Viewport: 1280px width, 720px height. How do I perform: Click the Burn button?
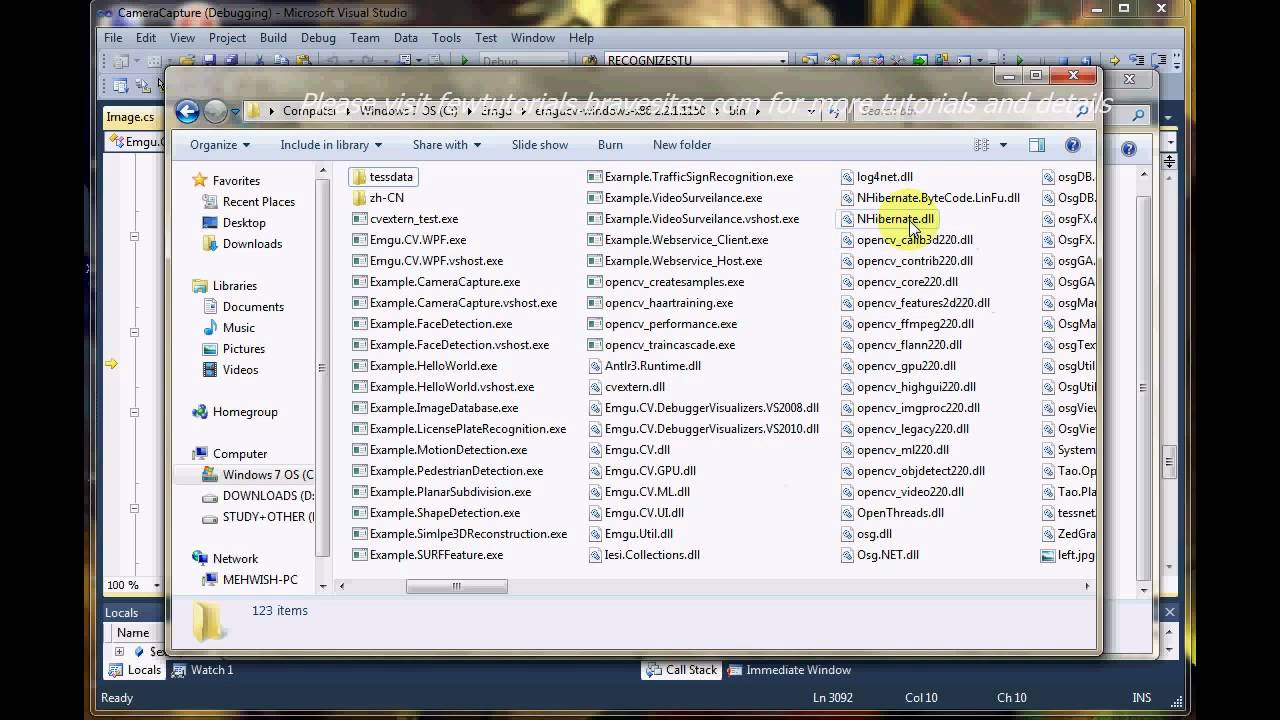[610, 145]
